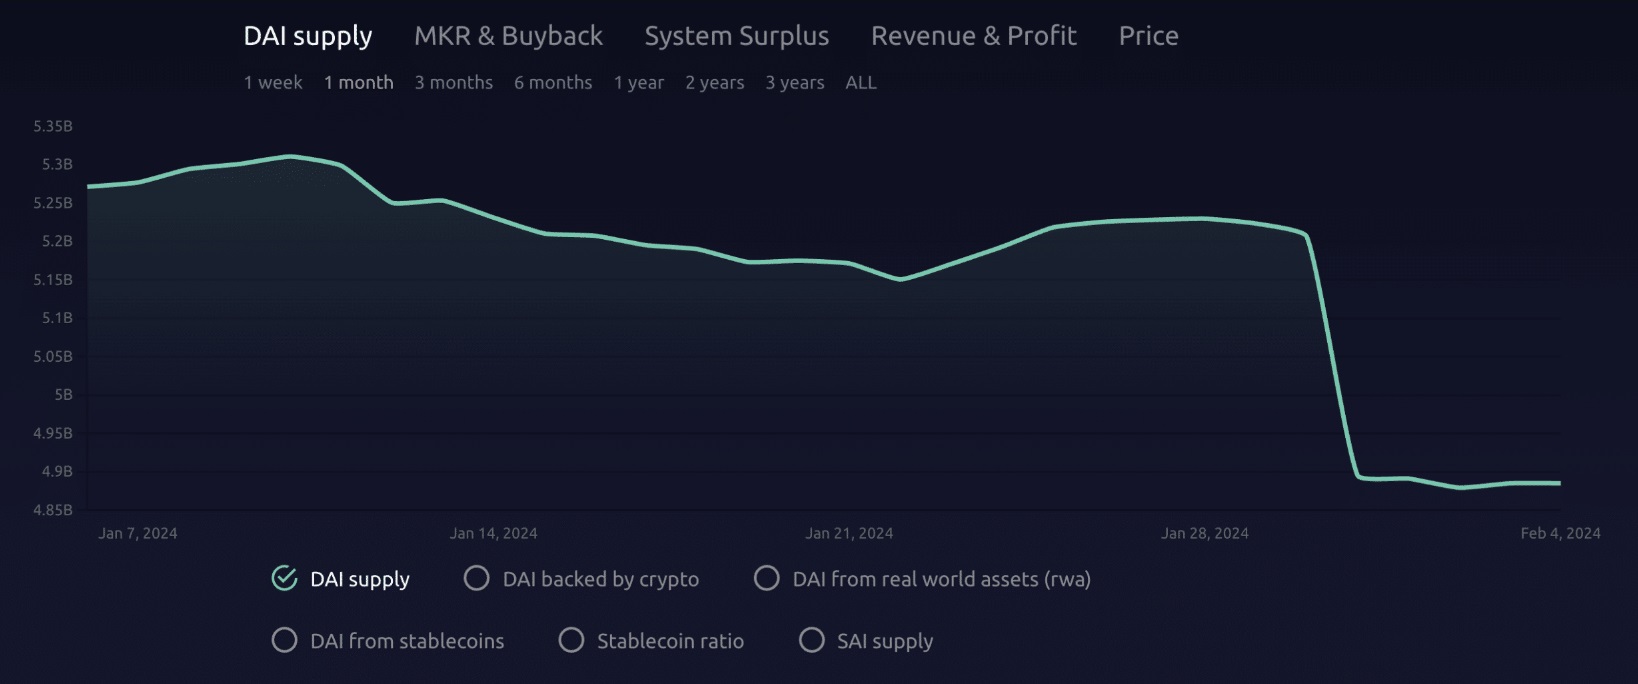The image size is (1638, 684).
Task: Switch to the DAI supply tab
Action: coord(308,37)
